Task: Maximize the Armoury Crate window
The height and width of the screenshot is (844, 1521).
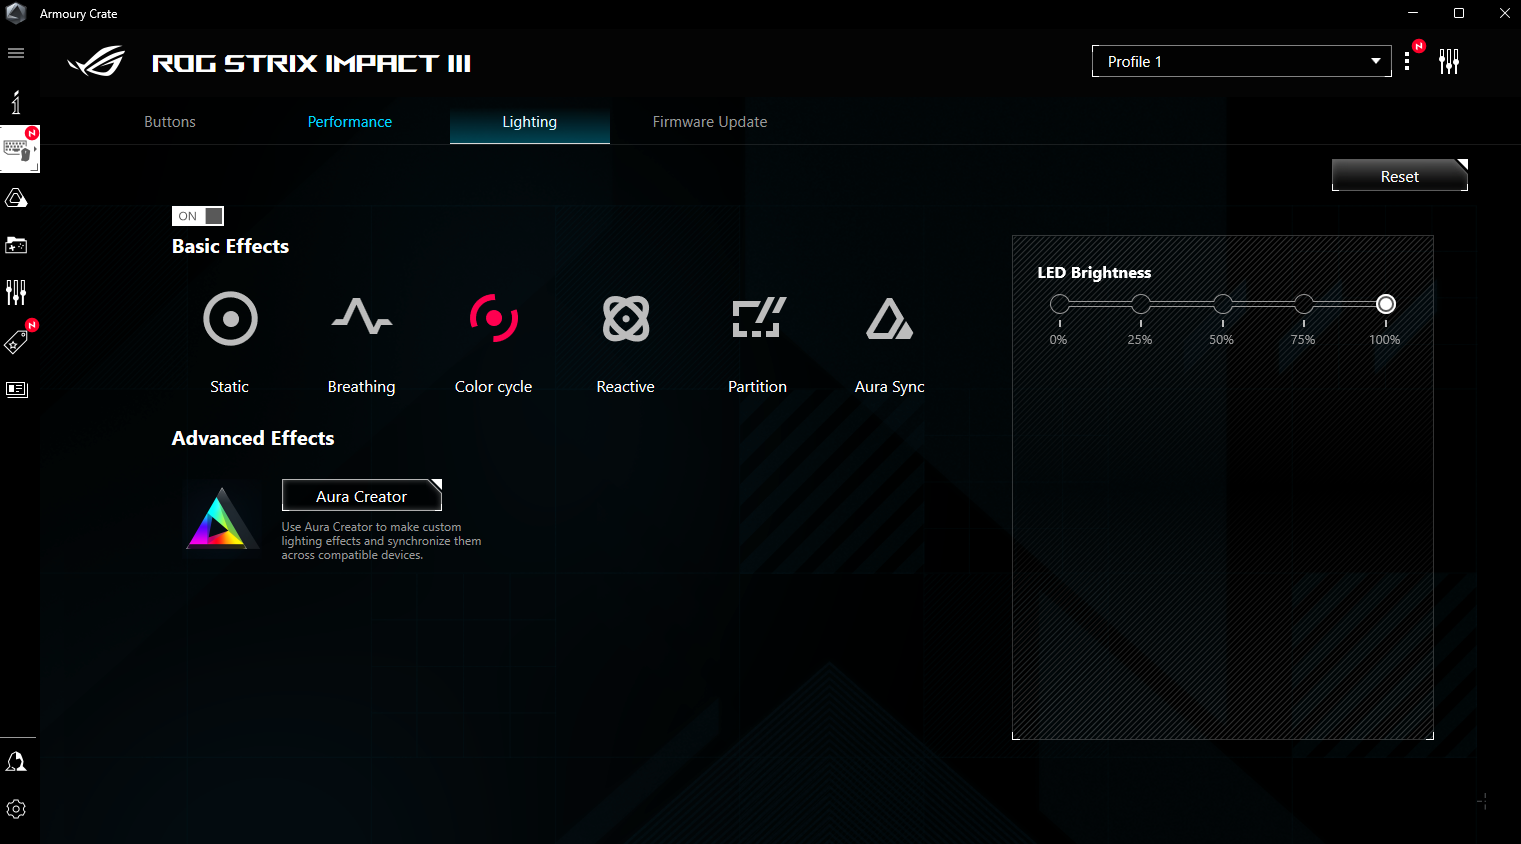Action: pos(1459,13)
